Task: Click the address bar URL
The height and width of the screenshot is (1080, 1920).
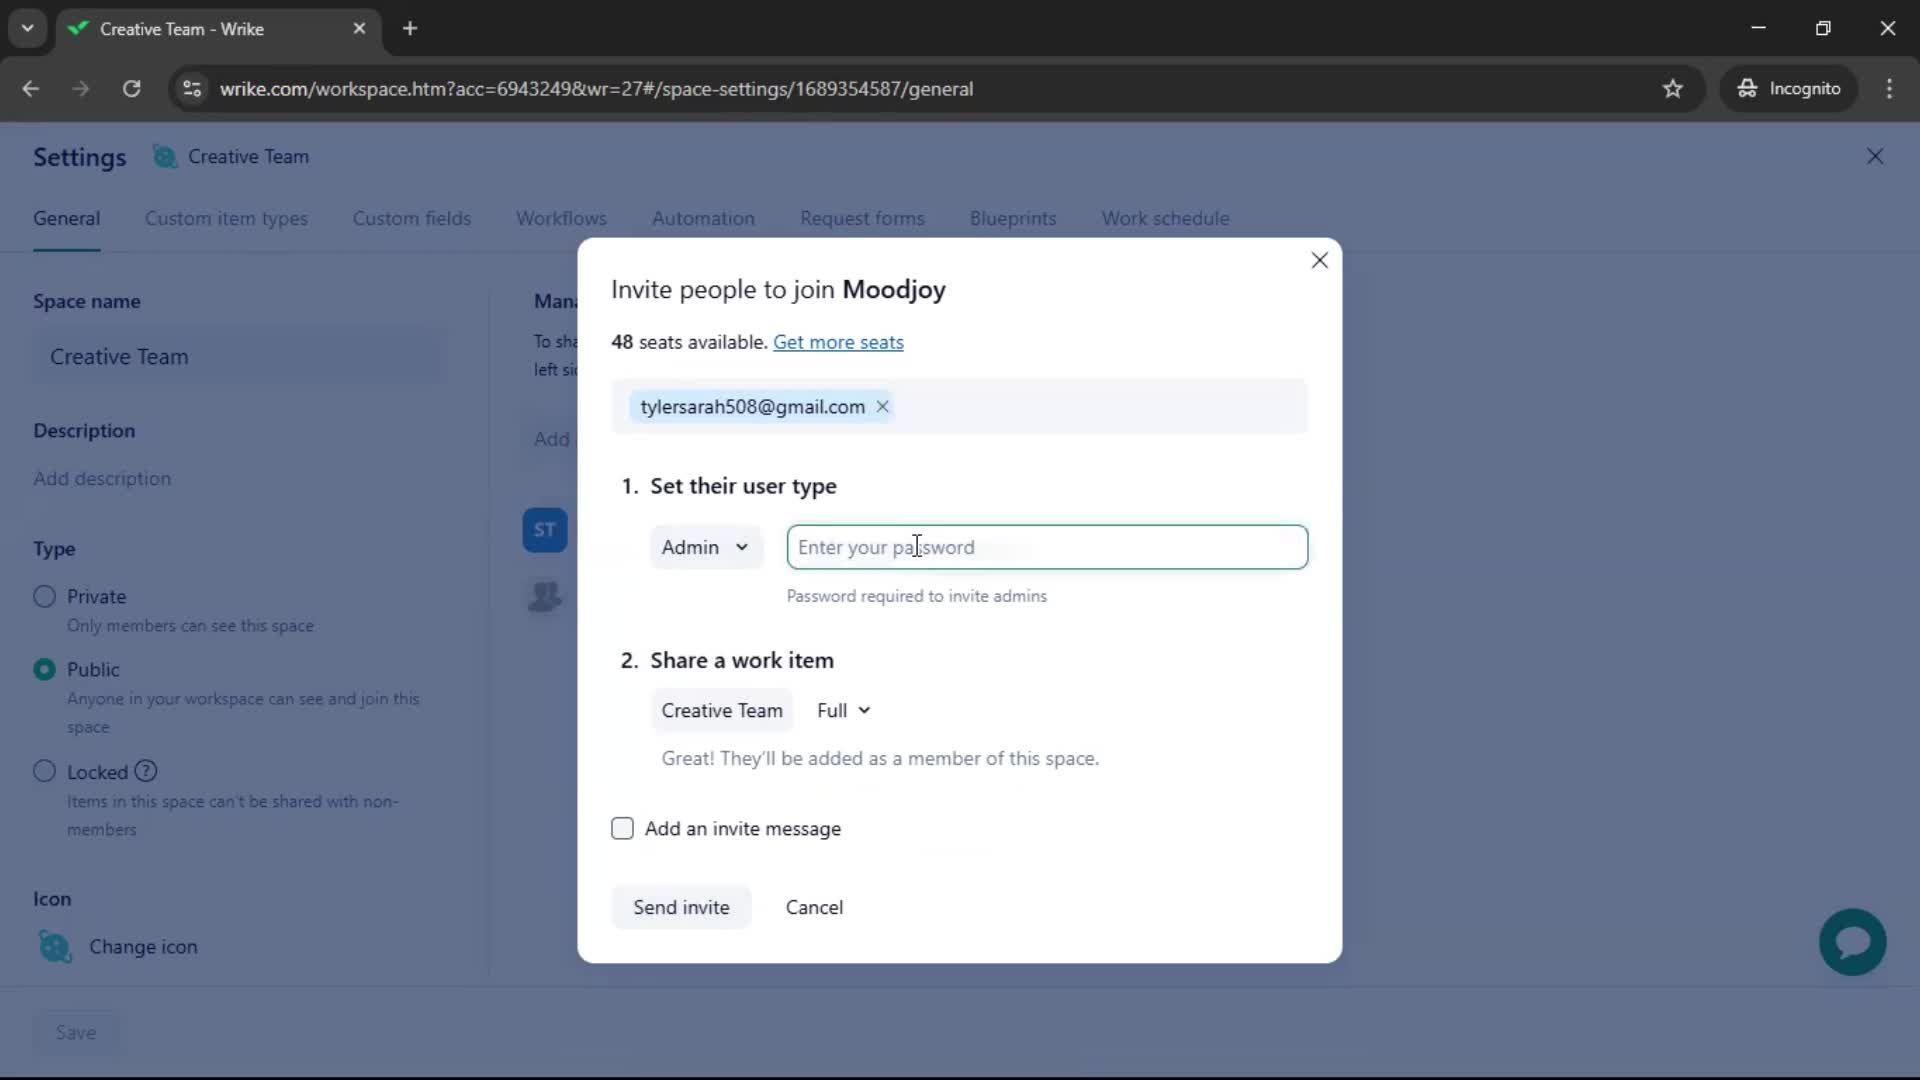Action: (x=596, y=89)
